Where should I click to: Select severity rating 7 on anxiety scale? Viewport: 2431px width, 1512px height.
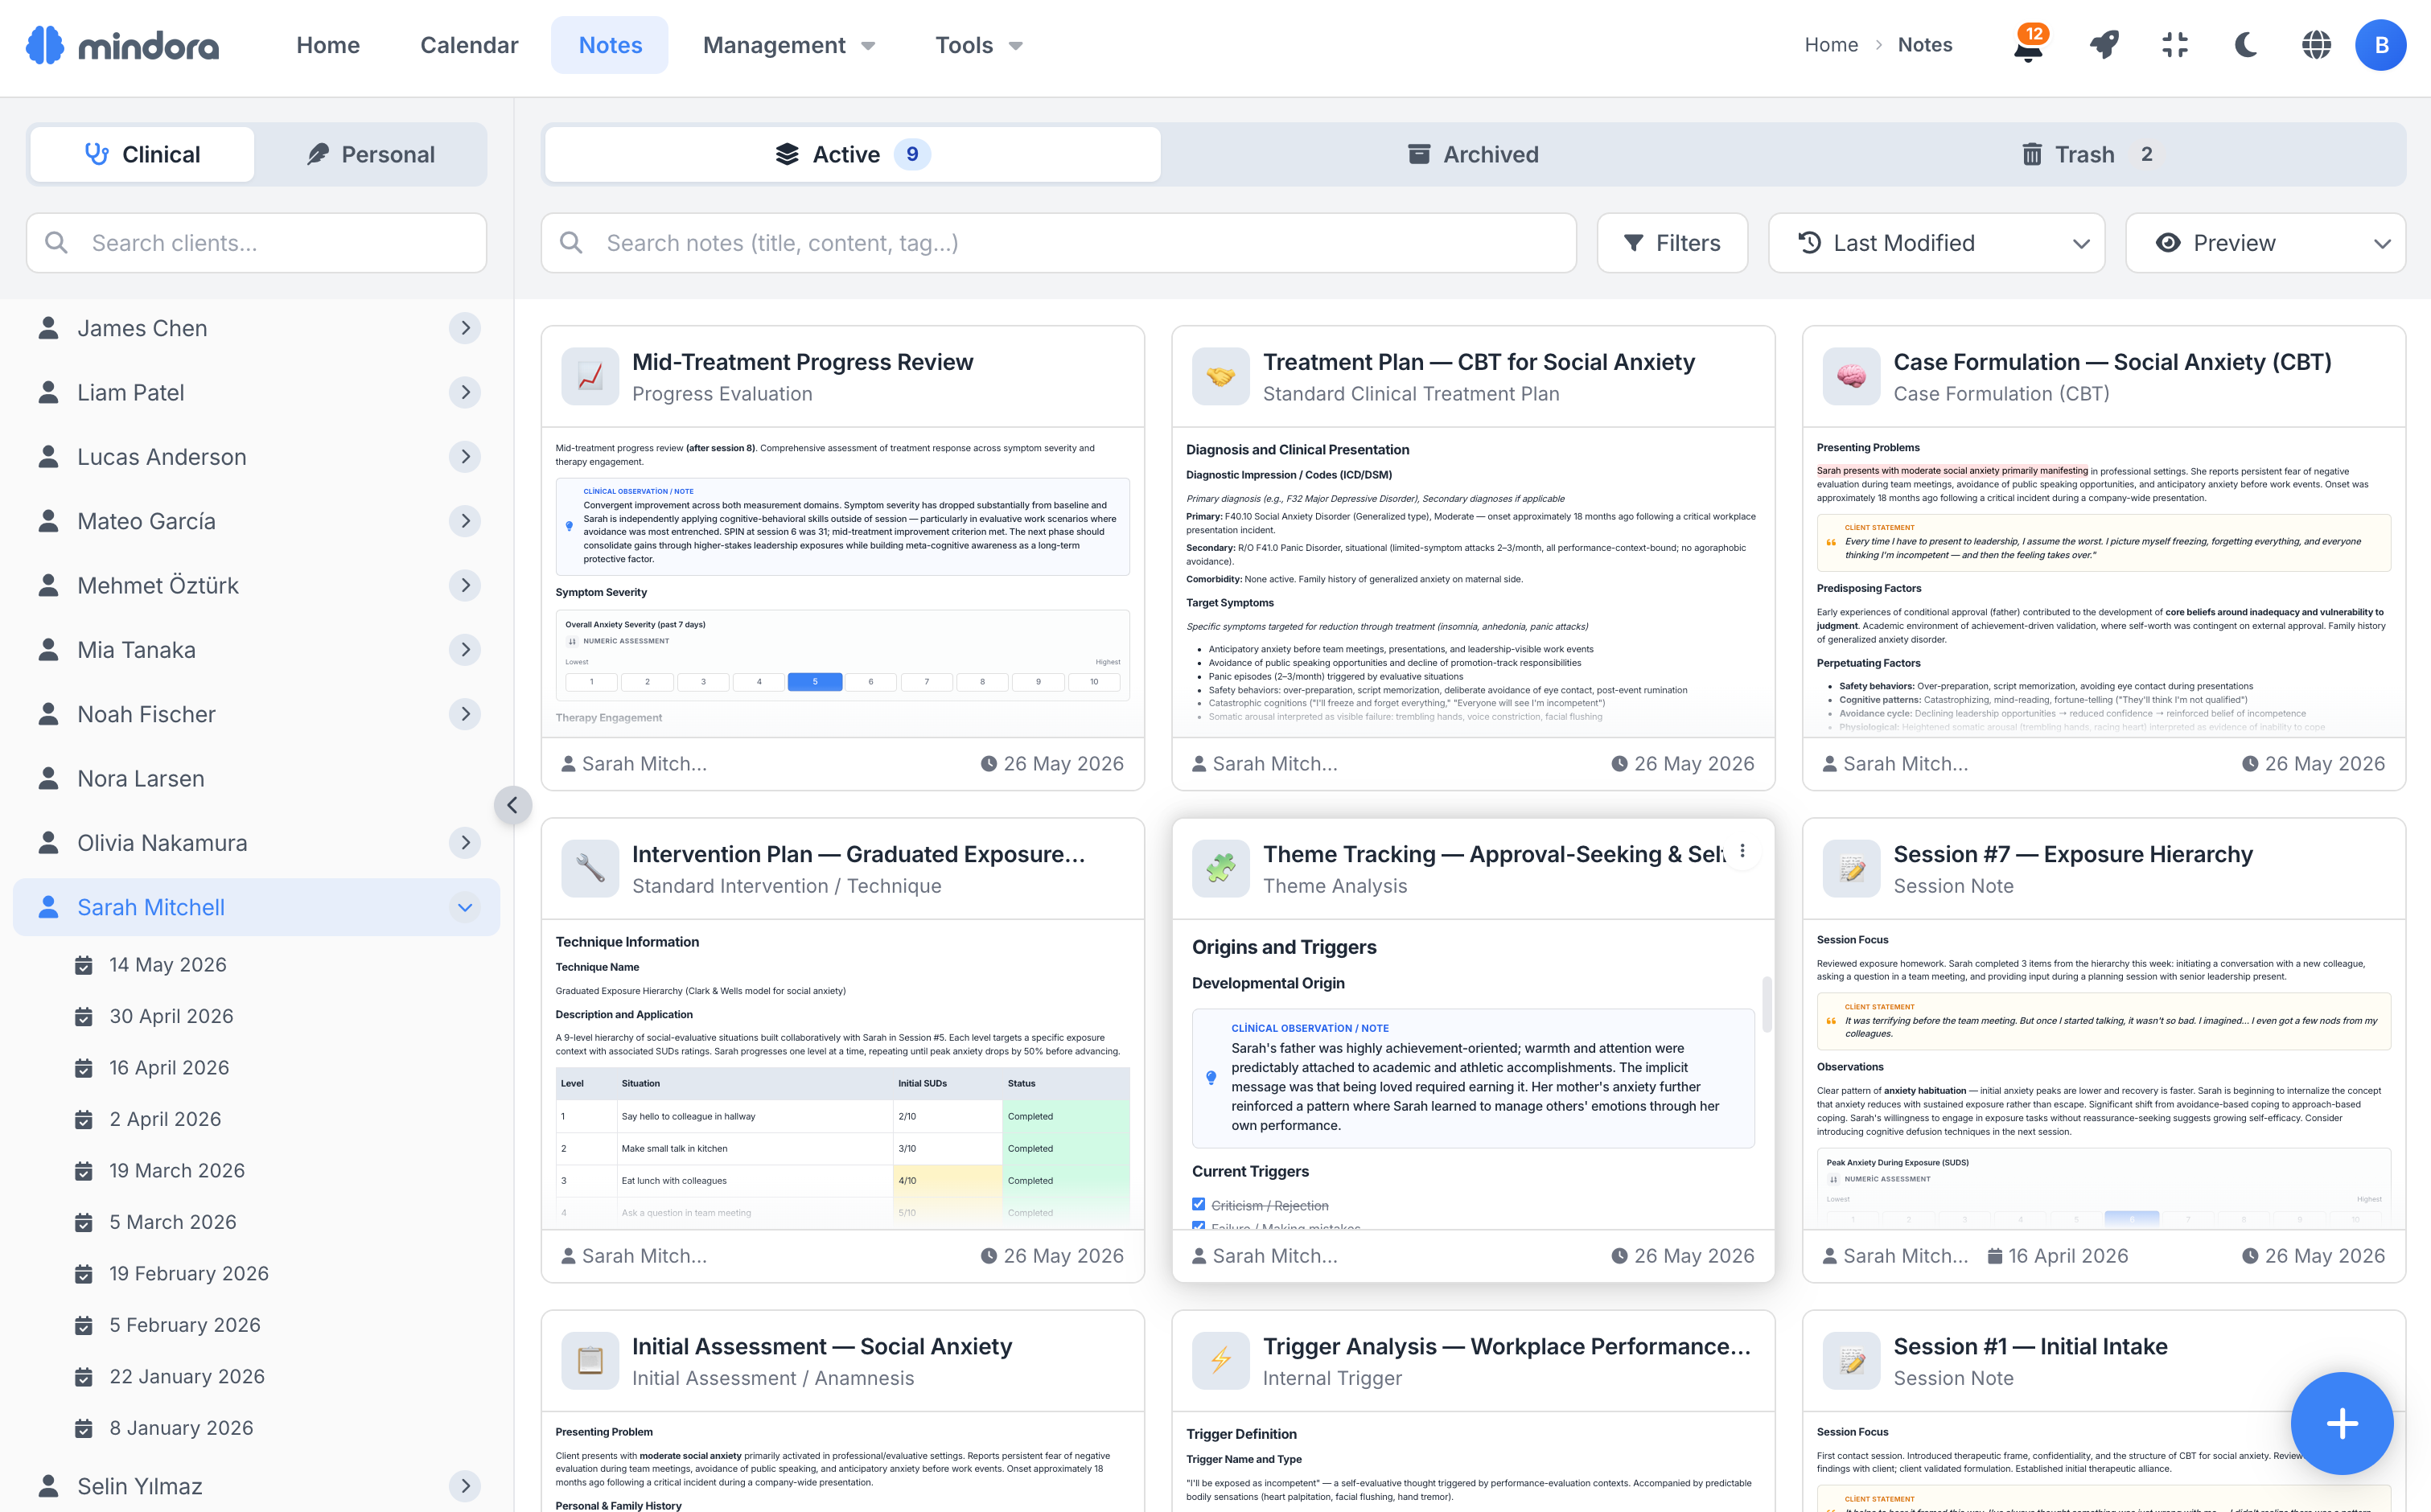(x=927, y=682)
